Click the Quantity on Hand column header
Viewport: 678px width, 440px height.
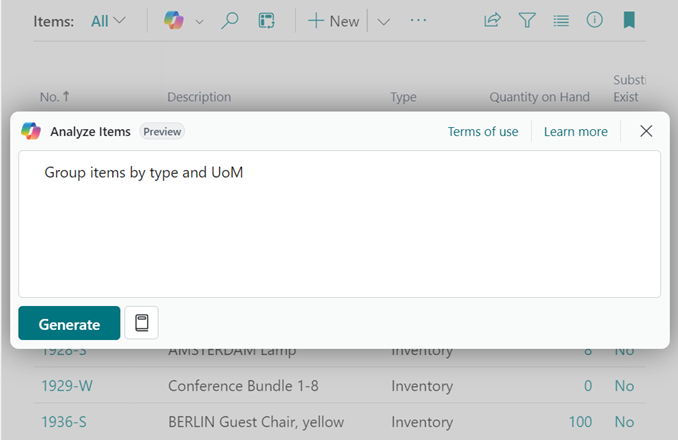[539, 97]
